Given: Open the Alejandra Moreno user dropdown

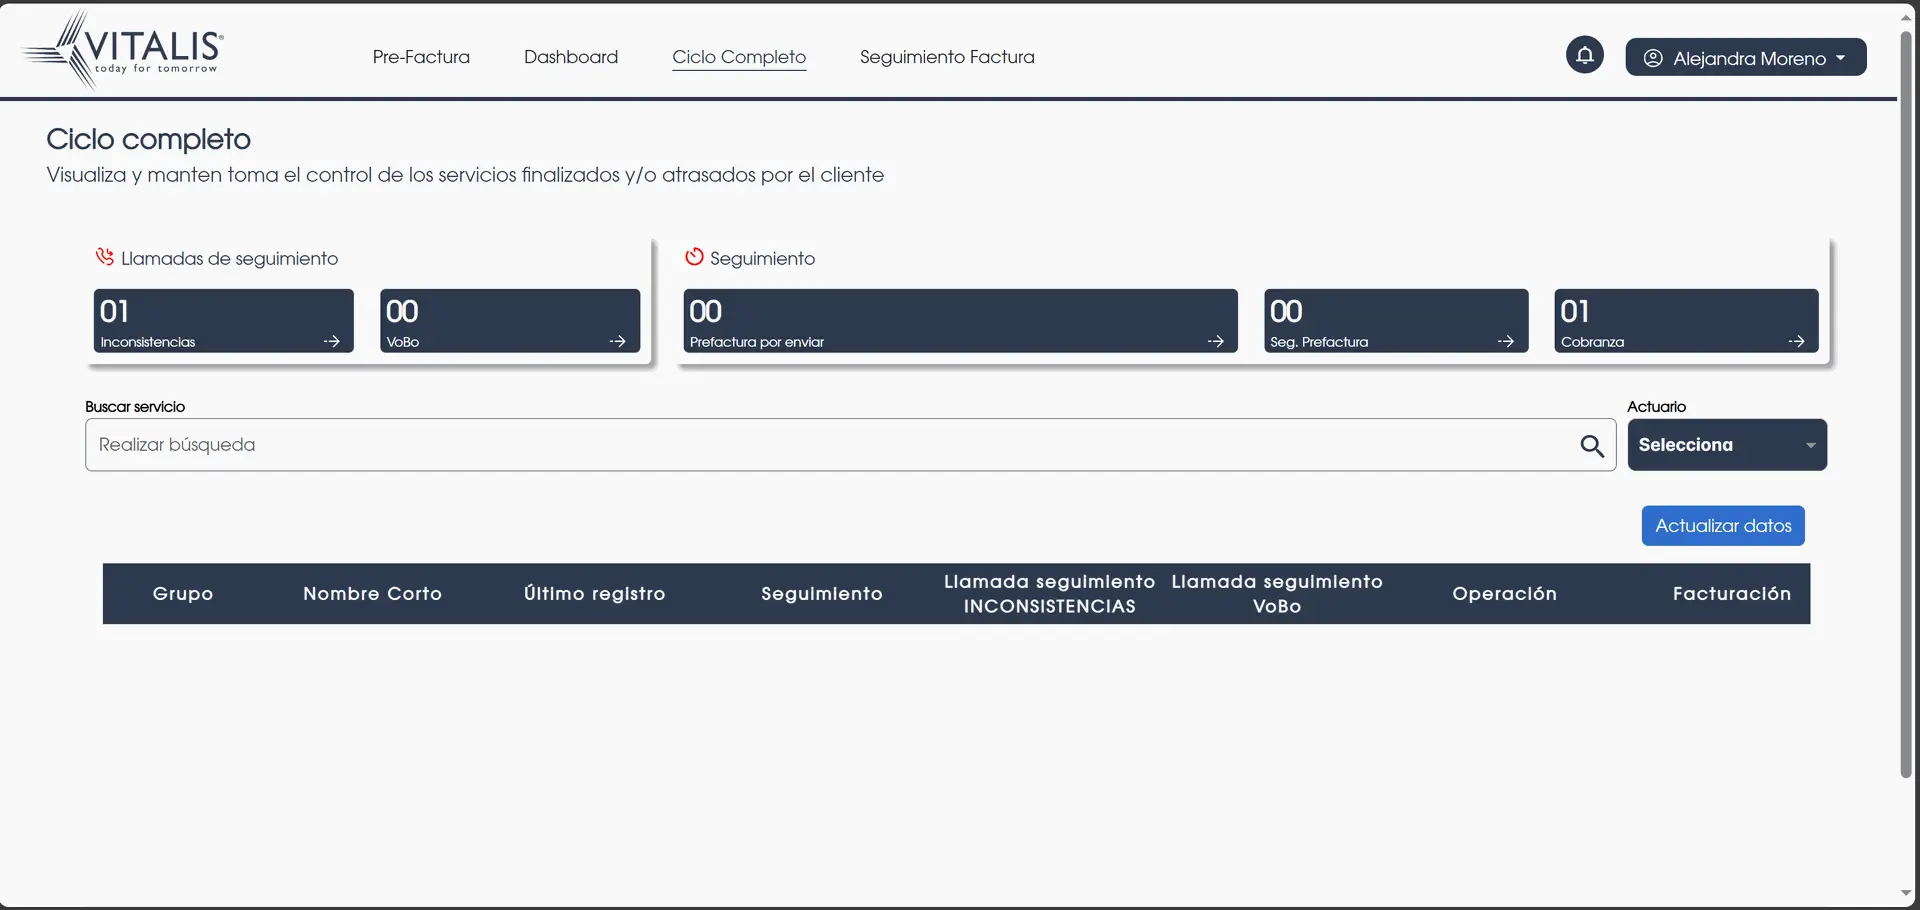Looking at the screenshot, I should coord(1745,58).
